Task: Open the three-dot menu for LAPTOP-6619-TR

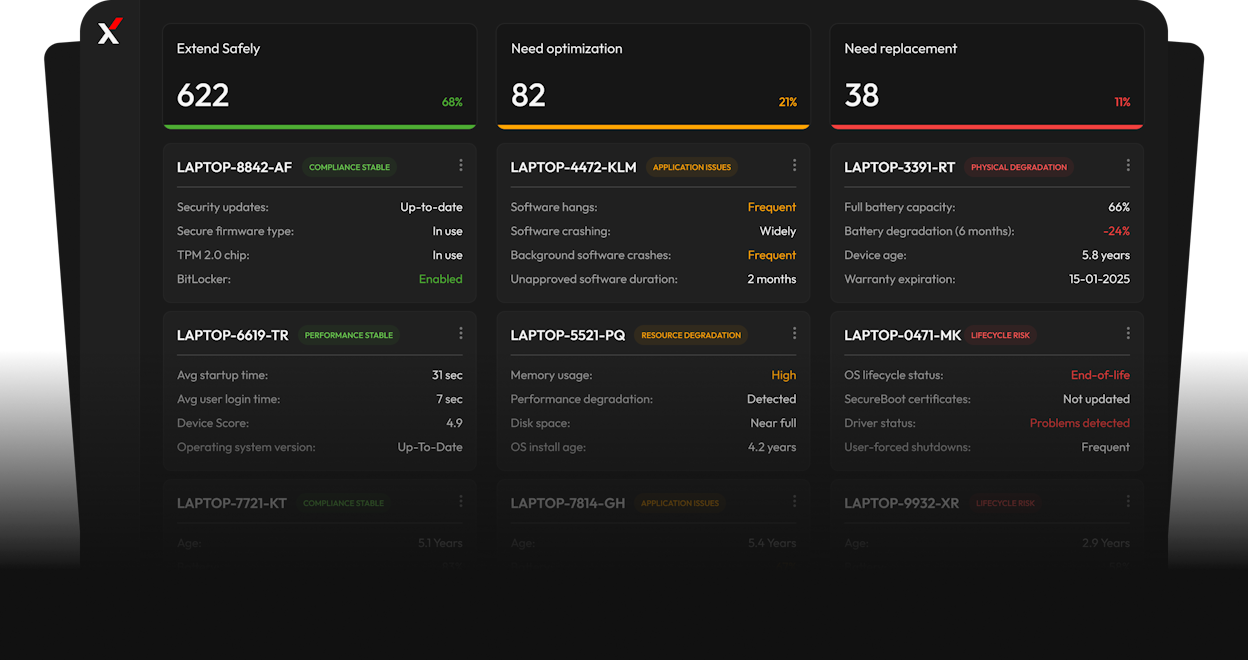Action: (x=461, y=334)
